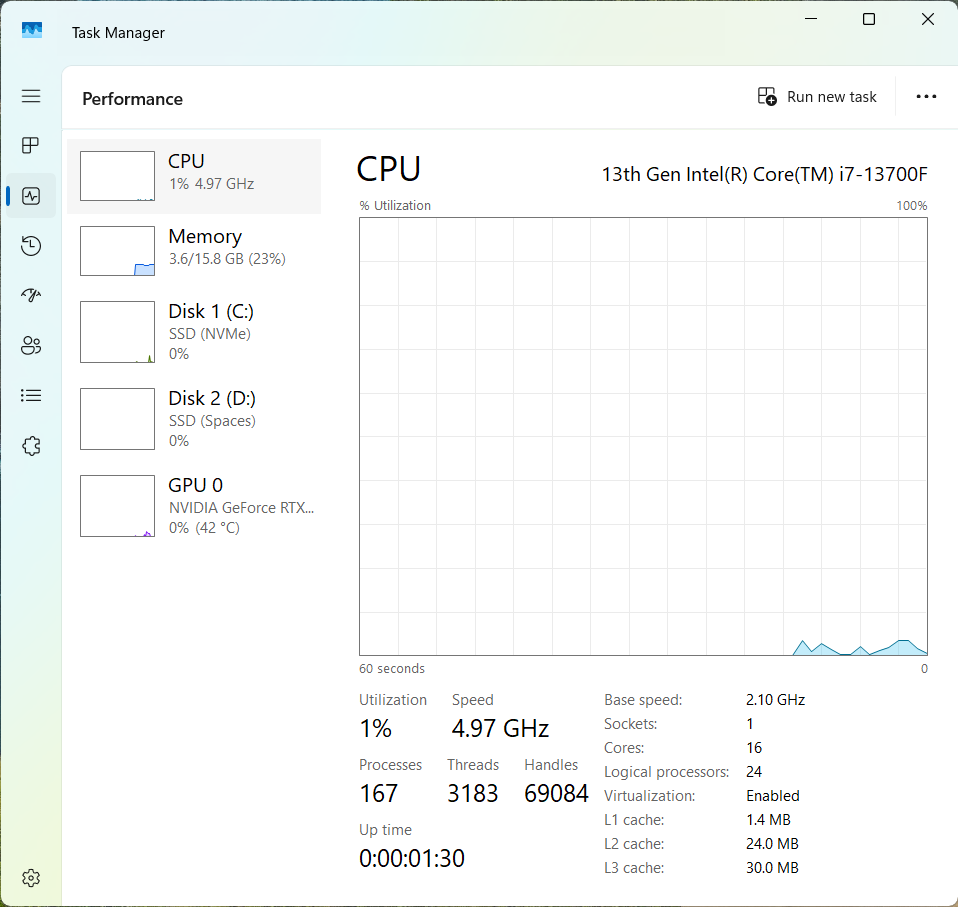Screen dimensions: 958x907
Task: Click the Memory usage mini graph
Action: 117,251
